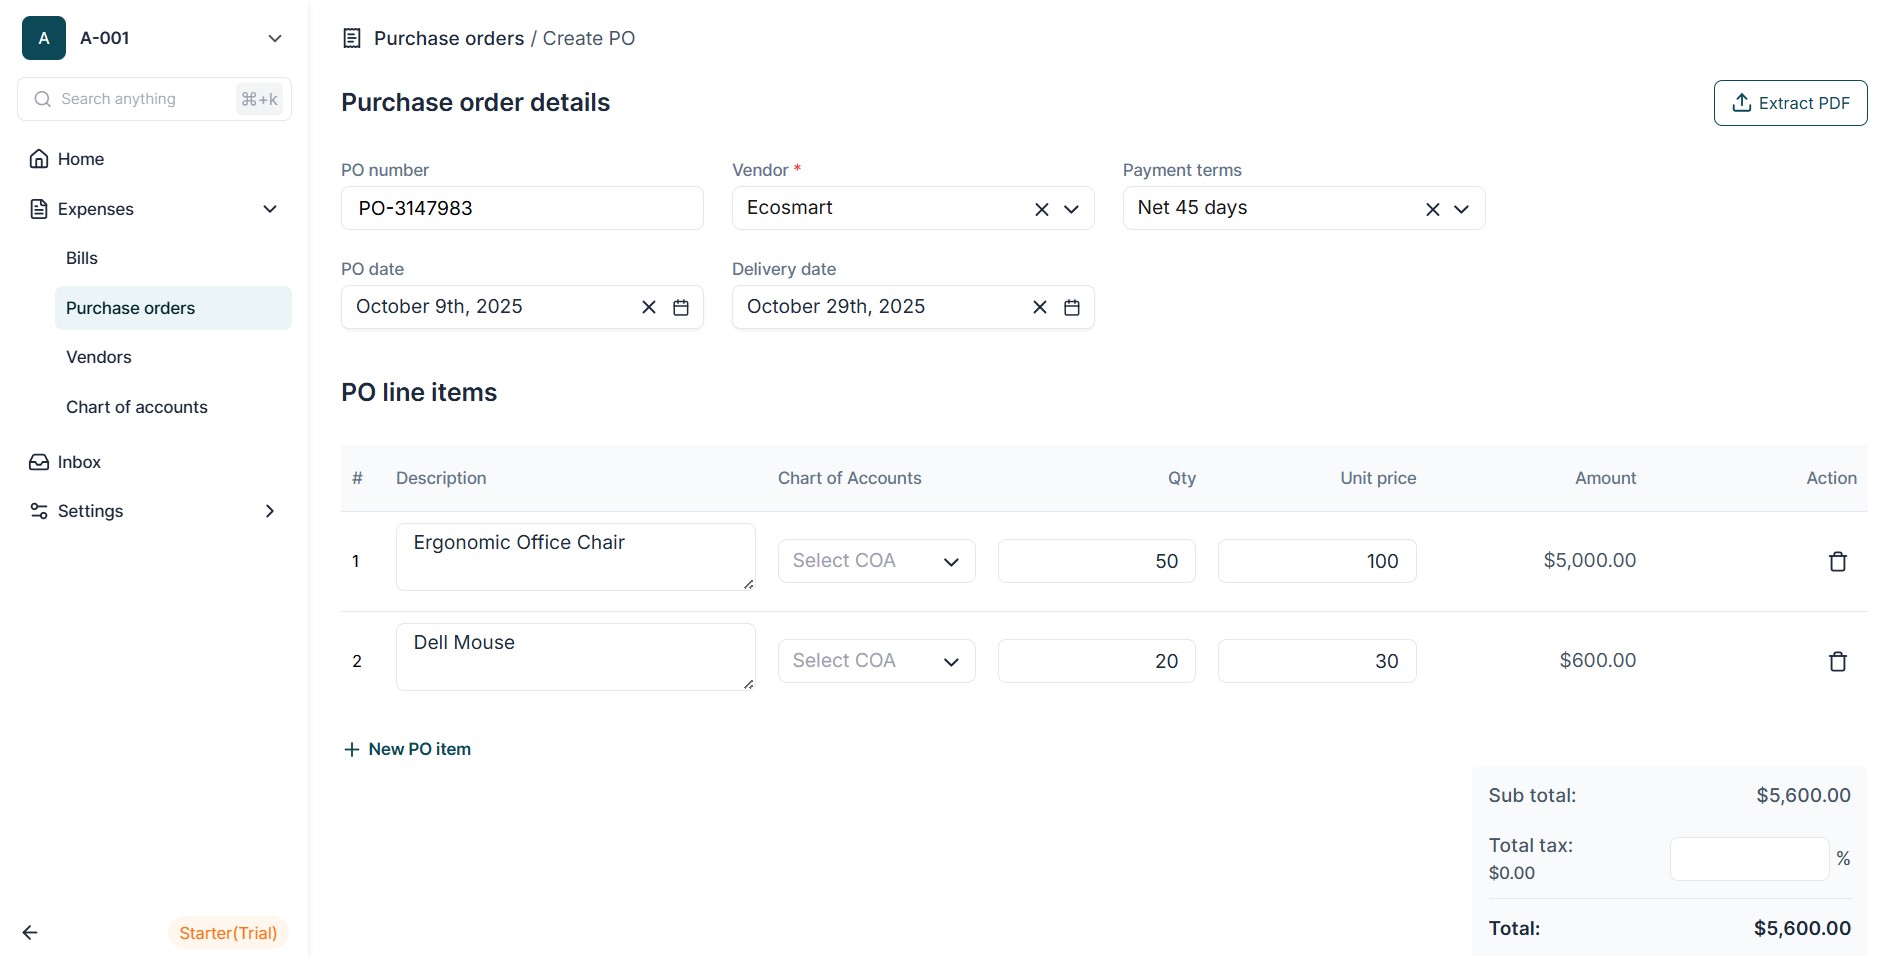Delete the Ergonomic Office Chair line item

click(1837, 562)
